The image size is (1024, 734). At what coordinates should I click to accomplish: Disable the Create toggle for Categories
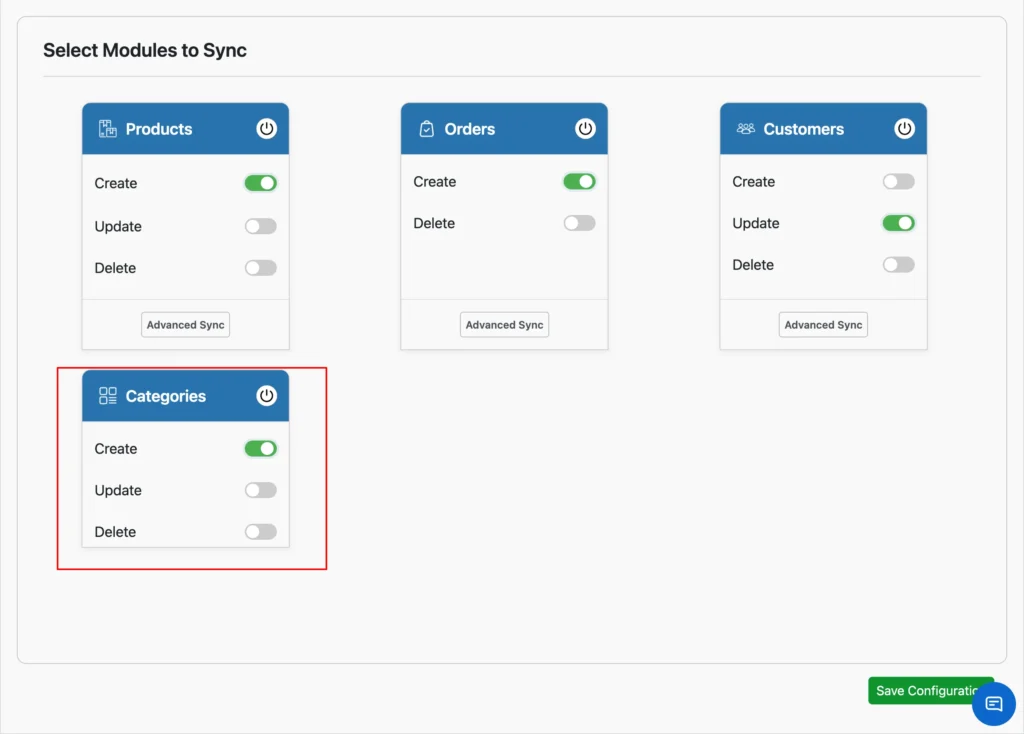click(x=260, y=448)
